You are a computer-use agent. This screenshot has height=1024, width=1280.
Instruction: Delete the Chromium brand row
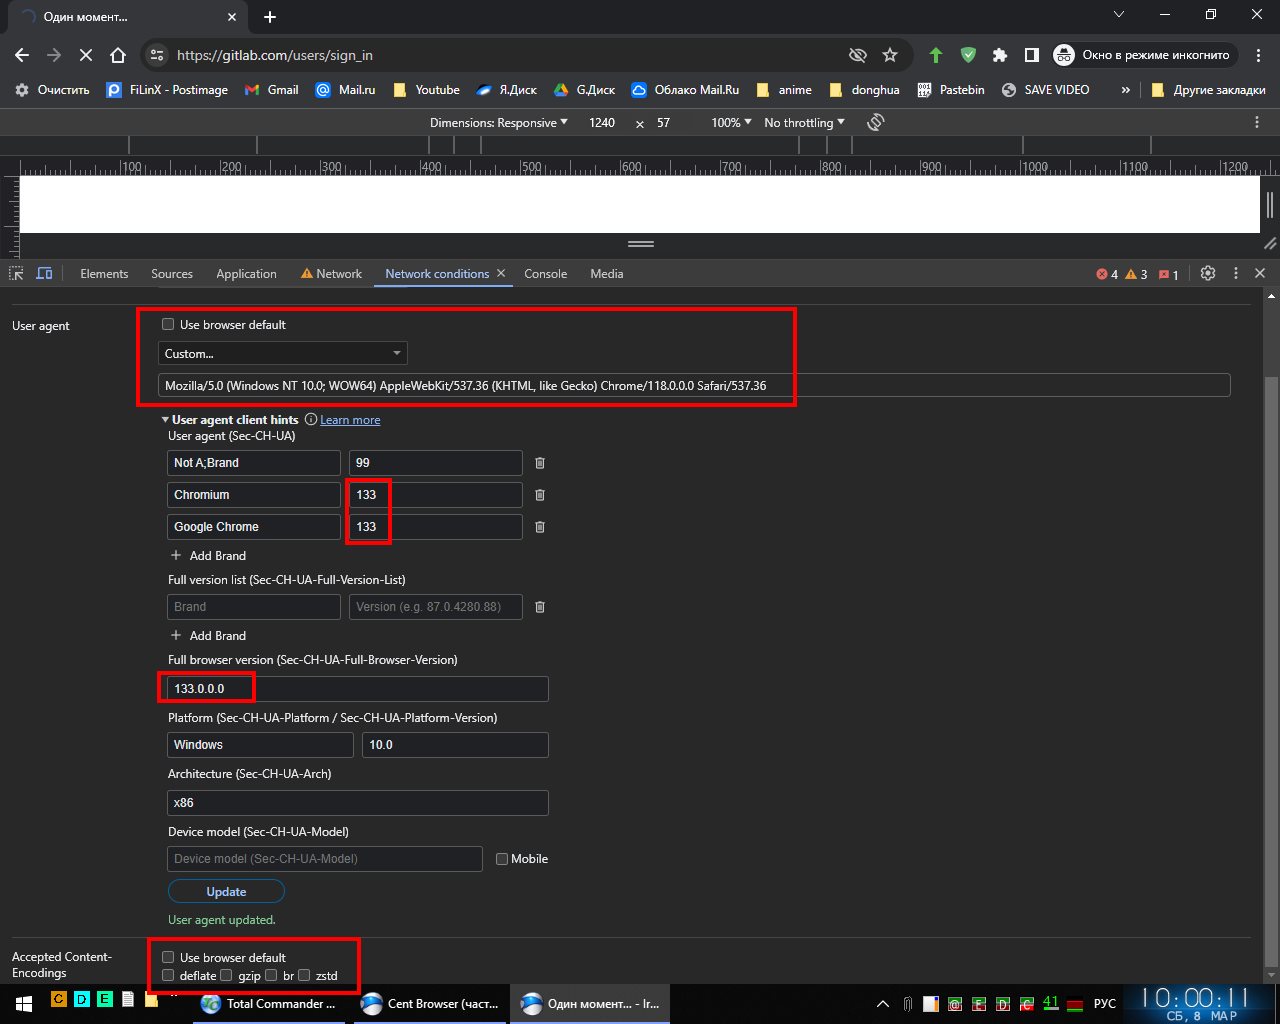point(540,495)
